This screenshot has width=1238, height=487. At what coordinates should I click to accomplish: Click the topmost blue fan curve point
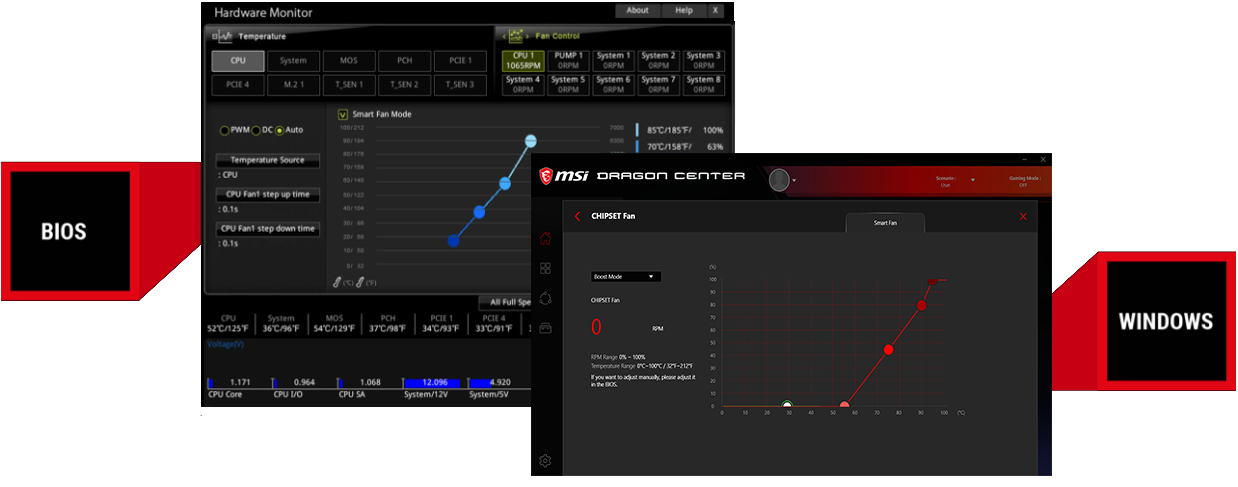pyautogui.click(x=531, y=141)
